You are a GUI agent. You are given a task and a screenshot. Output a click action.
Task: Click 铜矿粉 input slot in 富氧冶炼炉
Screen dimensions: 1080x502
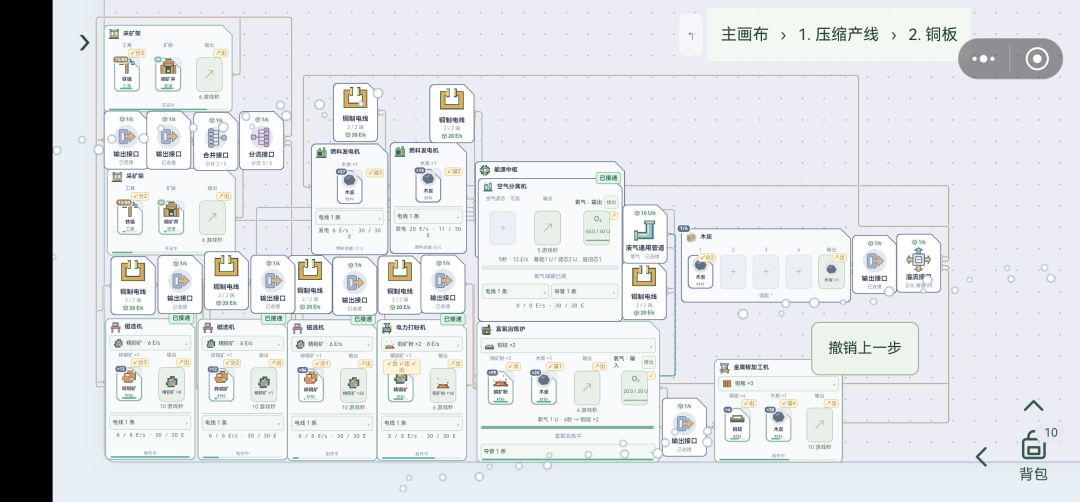coord(500,386)
